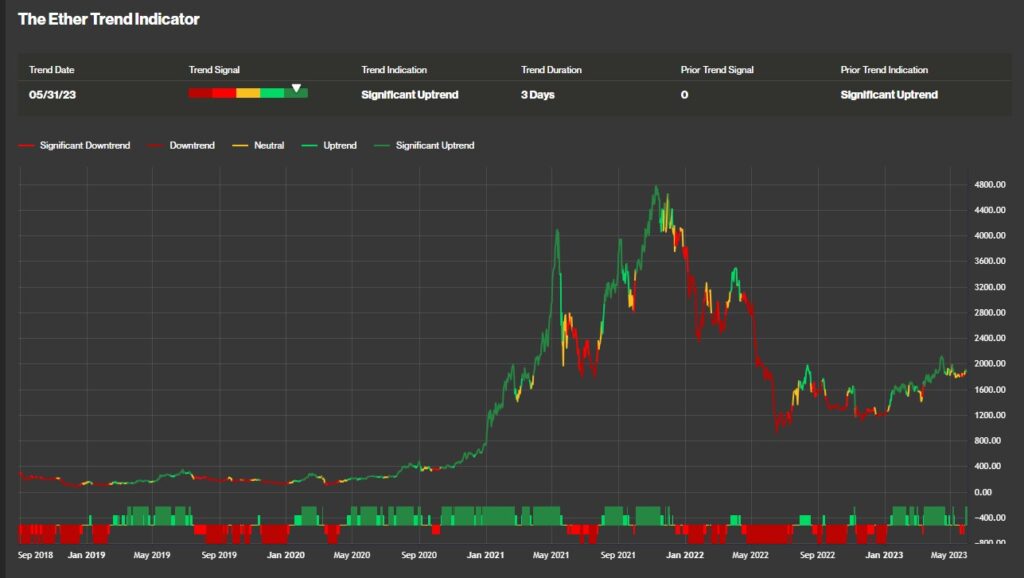The height and width of the screenshot is (578, 1024).
Task: Click the Sep 2021 date axis label
Action: (x=618, y=555)
